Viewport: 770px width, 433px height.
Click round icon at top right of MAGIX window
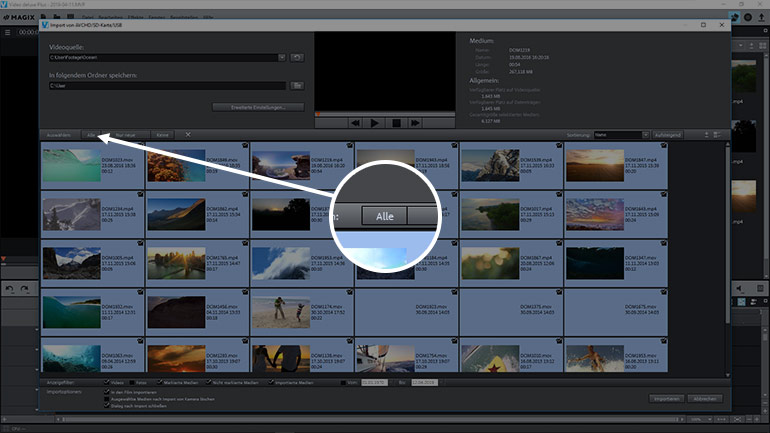[748, 17]
